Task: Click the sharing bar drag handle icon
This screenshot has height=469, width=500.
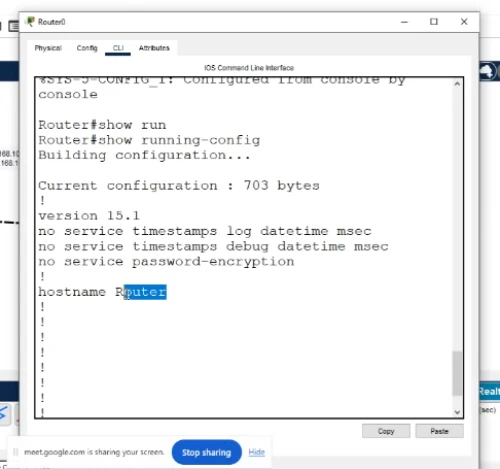Action: coord(15,452)
